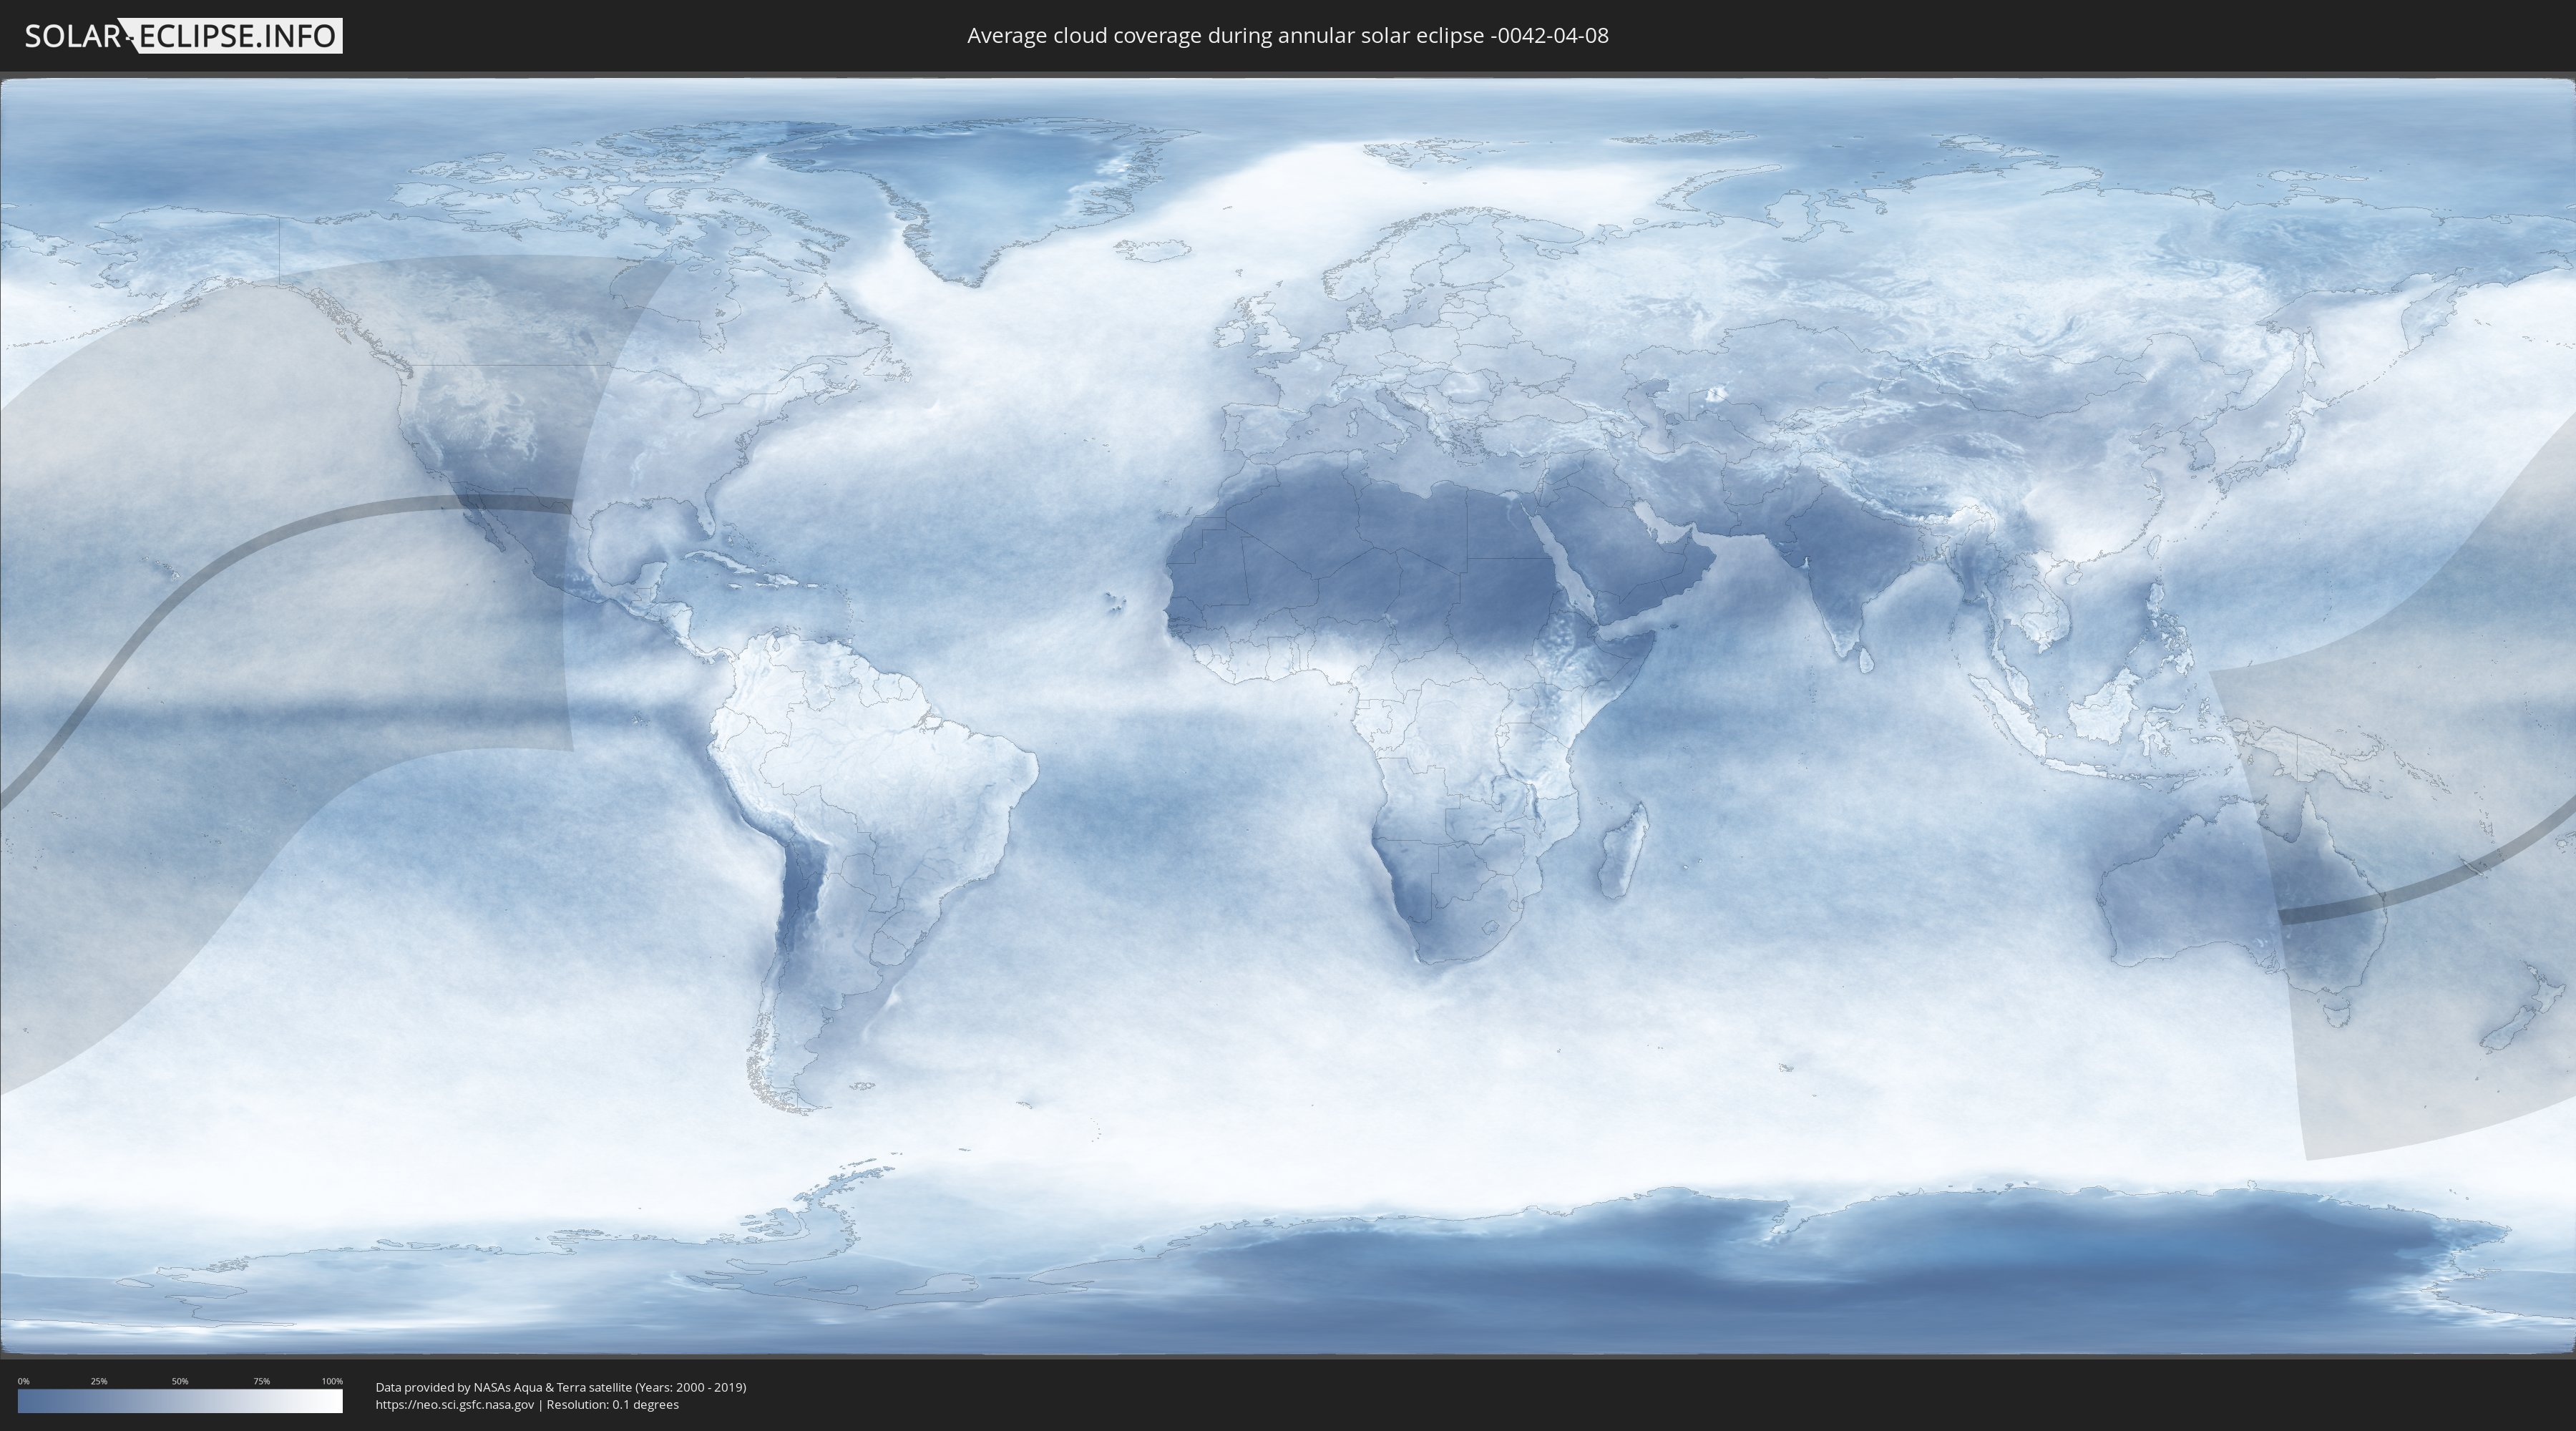This screenshot has height=1431, width=2576.
Task: Click the 75% legend label
Action: pyautogui.click(x=261, y=1381)
